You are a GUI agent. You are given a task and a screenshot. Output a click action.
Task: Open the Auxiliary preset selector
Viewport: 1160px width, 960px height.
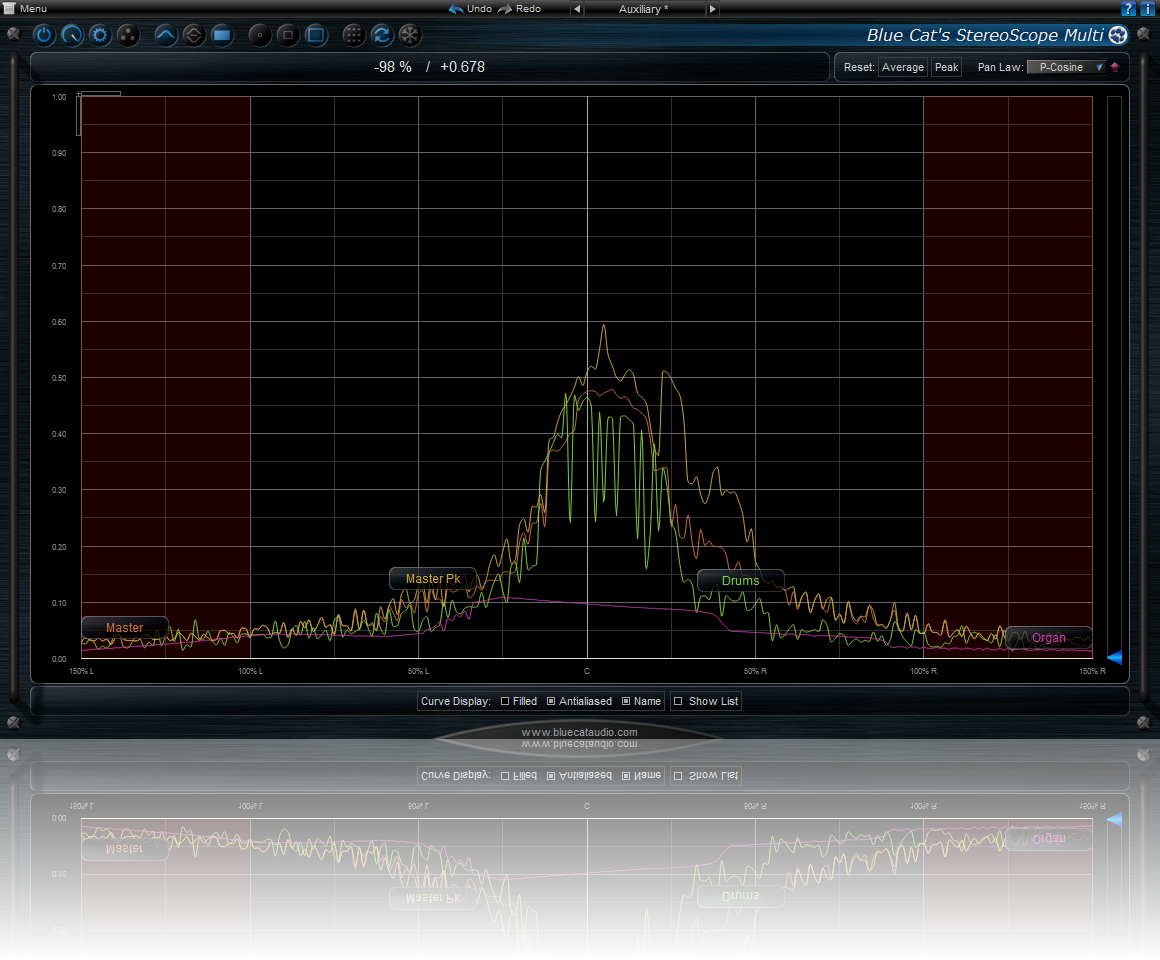click(x=643, y=9)
